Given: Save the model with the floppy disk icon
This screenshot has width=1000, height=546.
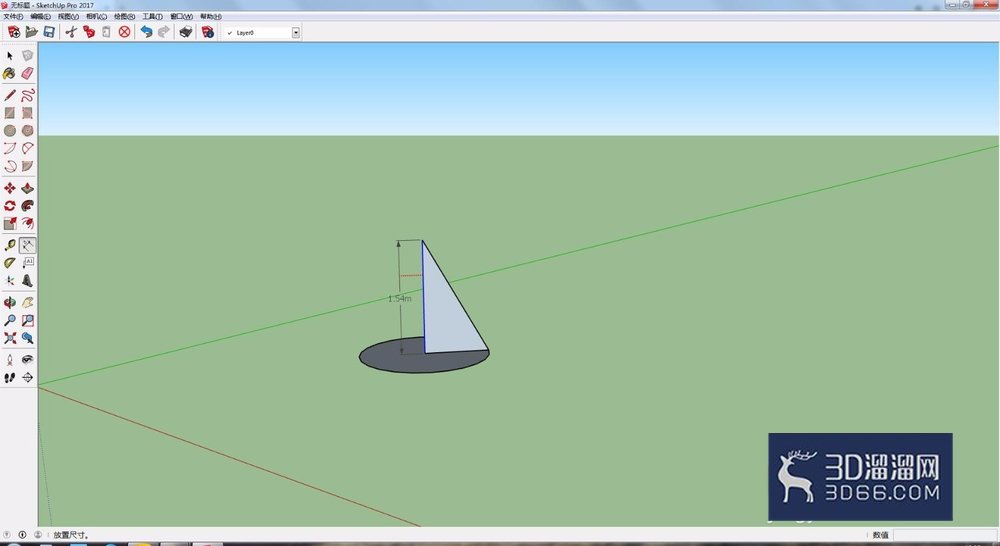Looking at the screenshot, I should point(48,32).
